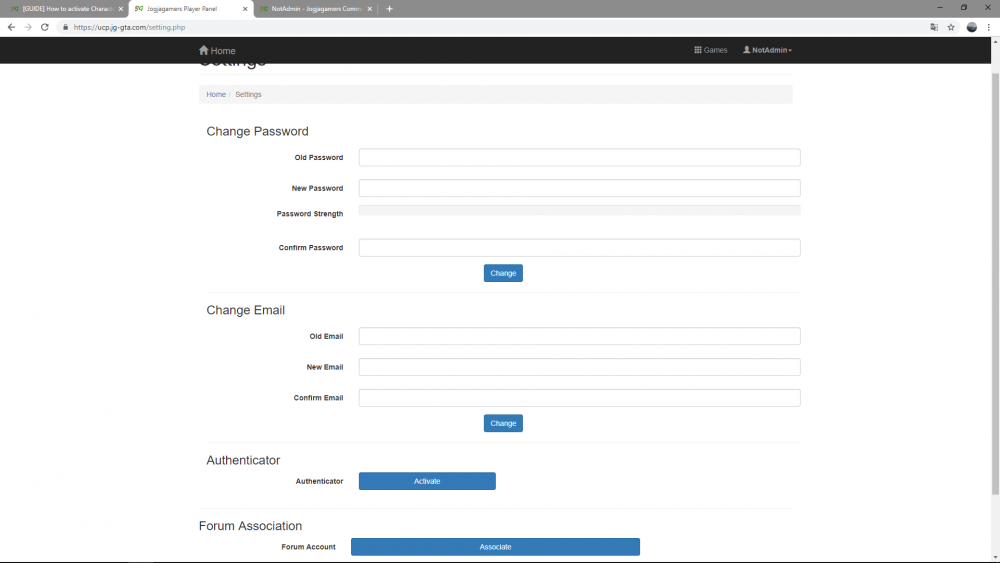This screenshot has height=563, width=1000.
Task: Bookmark this page with the star icon
Action: pos(951,27)
